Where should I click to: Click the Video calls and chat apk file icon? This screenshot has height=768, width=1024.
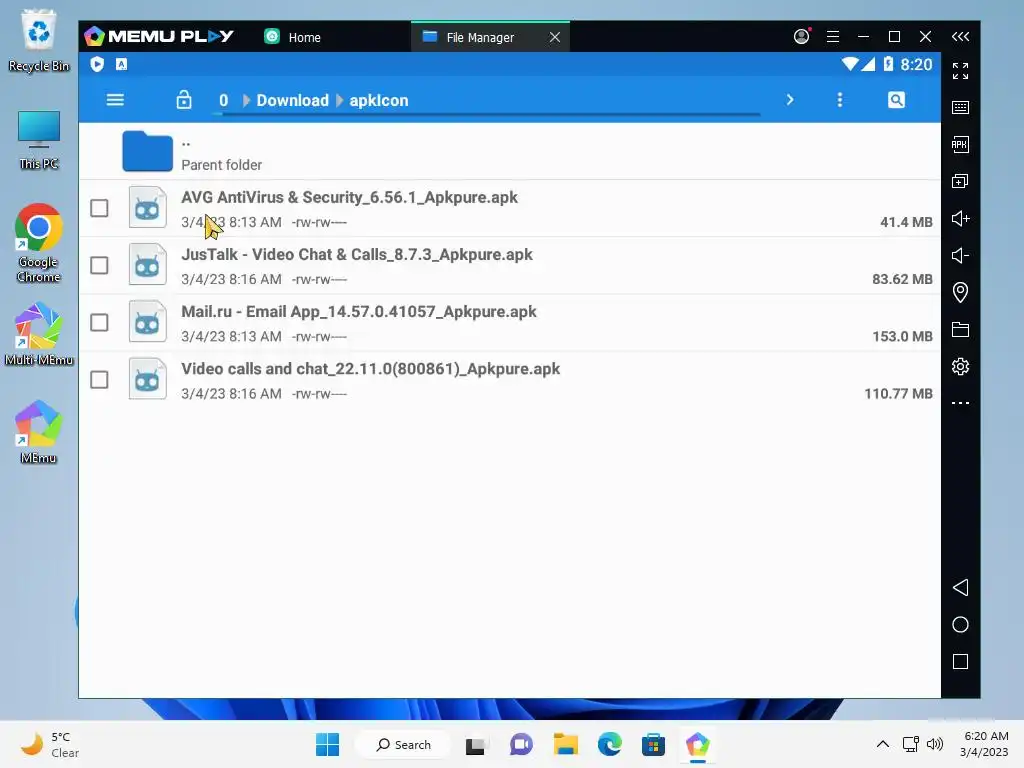(x=148, y=379)
